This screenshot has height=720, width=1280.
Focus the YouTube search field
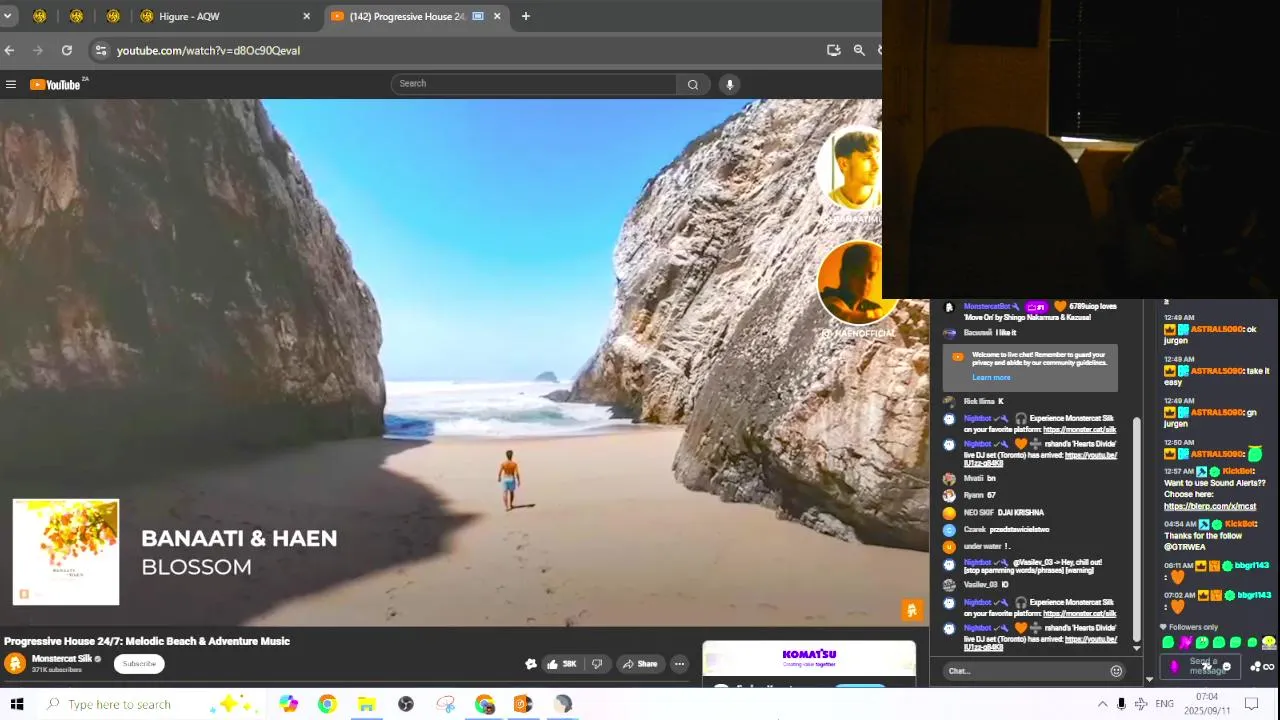[535, 84]
